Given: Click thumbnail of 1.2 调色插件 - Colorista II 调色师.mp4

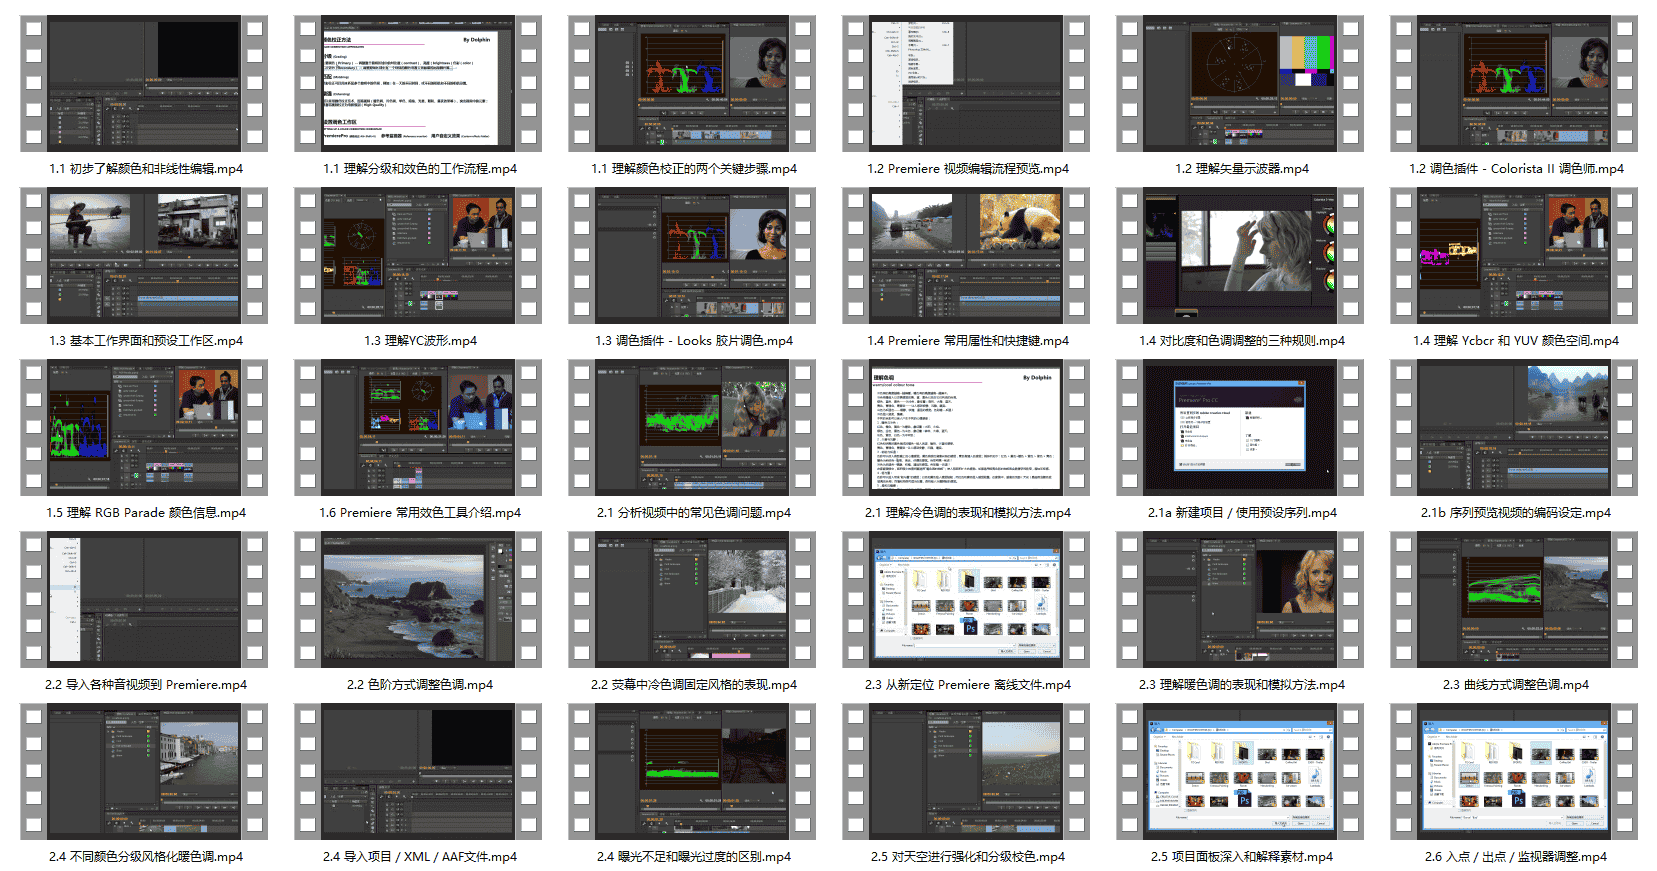Looking at the screenshot, I should click(x=1514, y=83).
